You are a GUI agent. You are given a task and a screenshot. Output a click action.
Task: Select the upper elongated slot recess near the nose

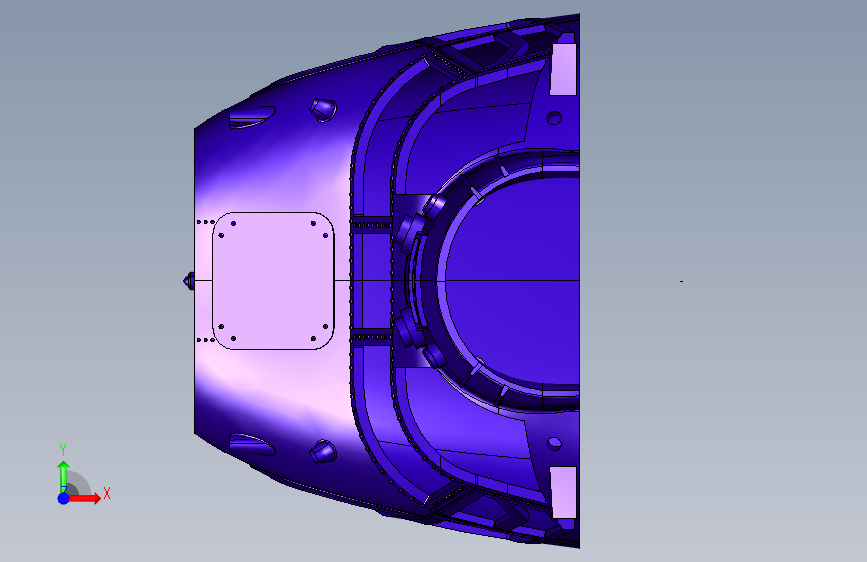252,117
